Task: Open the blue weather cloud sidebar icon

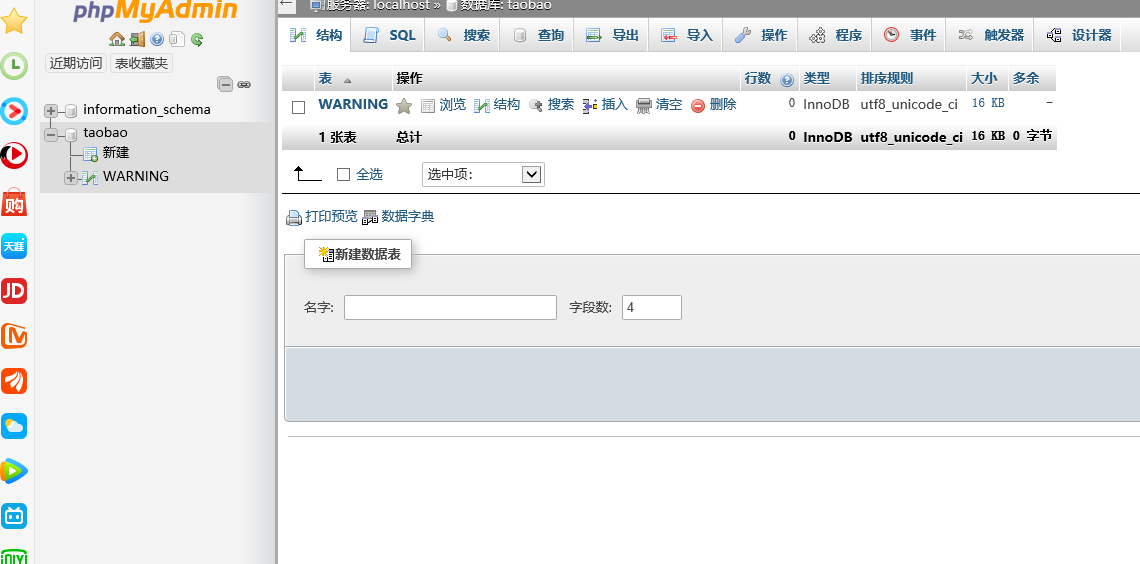Action: click(14, 426)
